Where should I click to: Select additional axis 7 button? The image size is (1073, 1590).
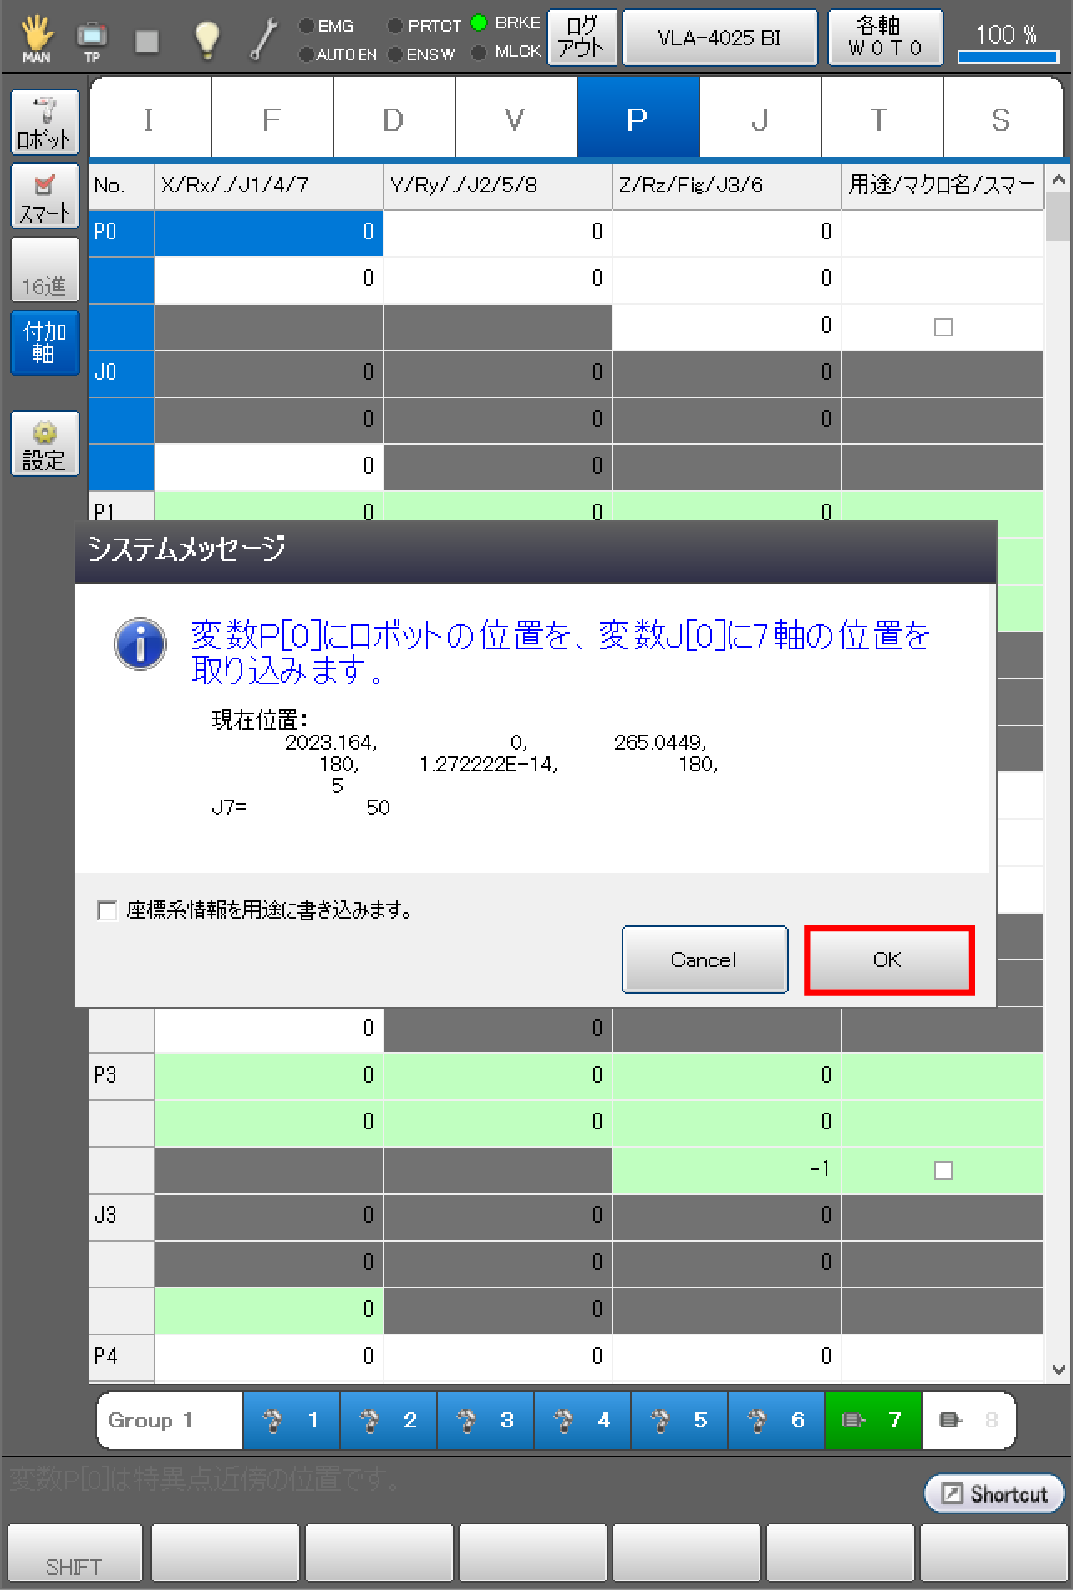coord(873,1420)
